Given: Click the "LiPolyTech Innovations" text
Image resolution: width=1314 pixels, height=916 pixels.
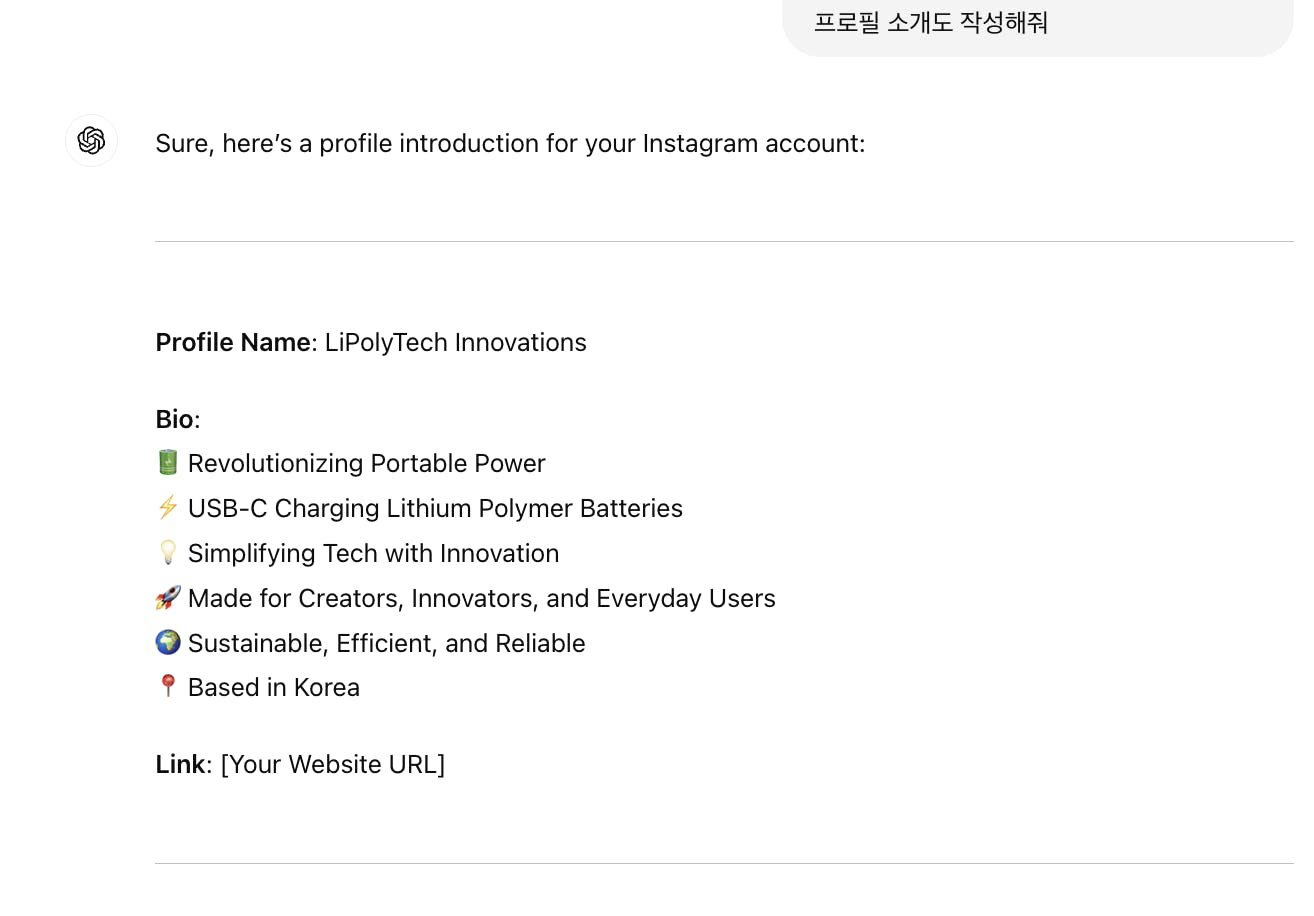Looking at the screenshot, I should pos(455,342).
